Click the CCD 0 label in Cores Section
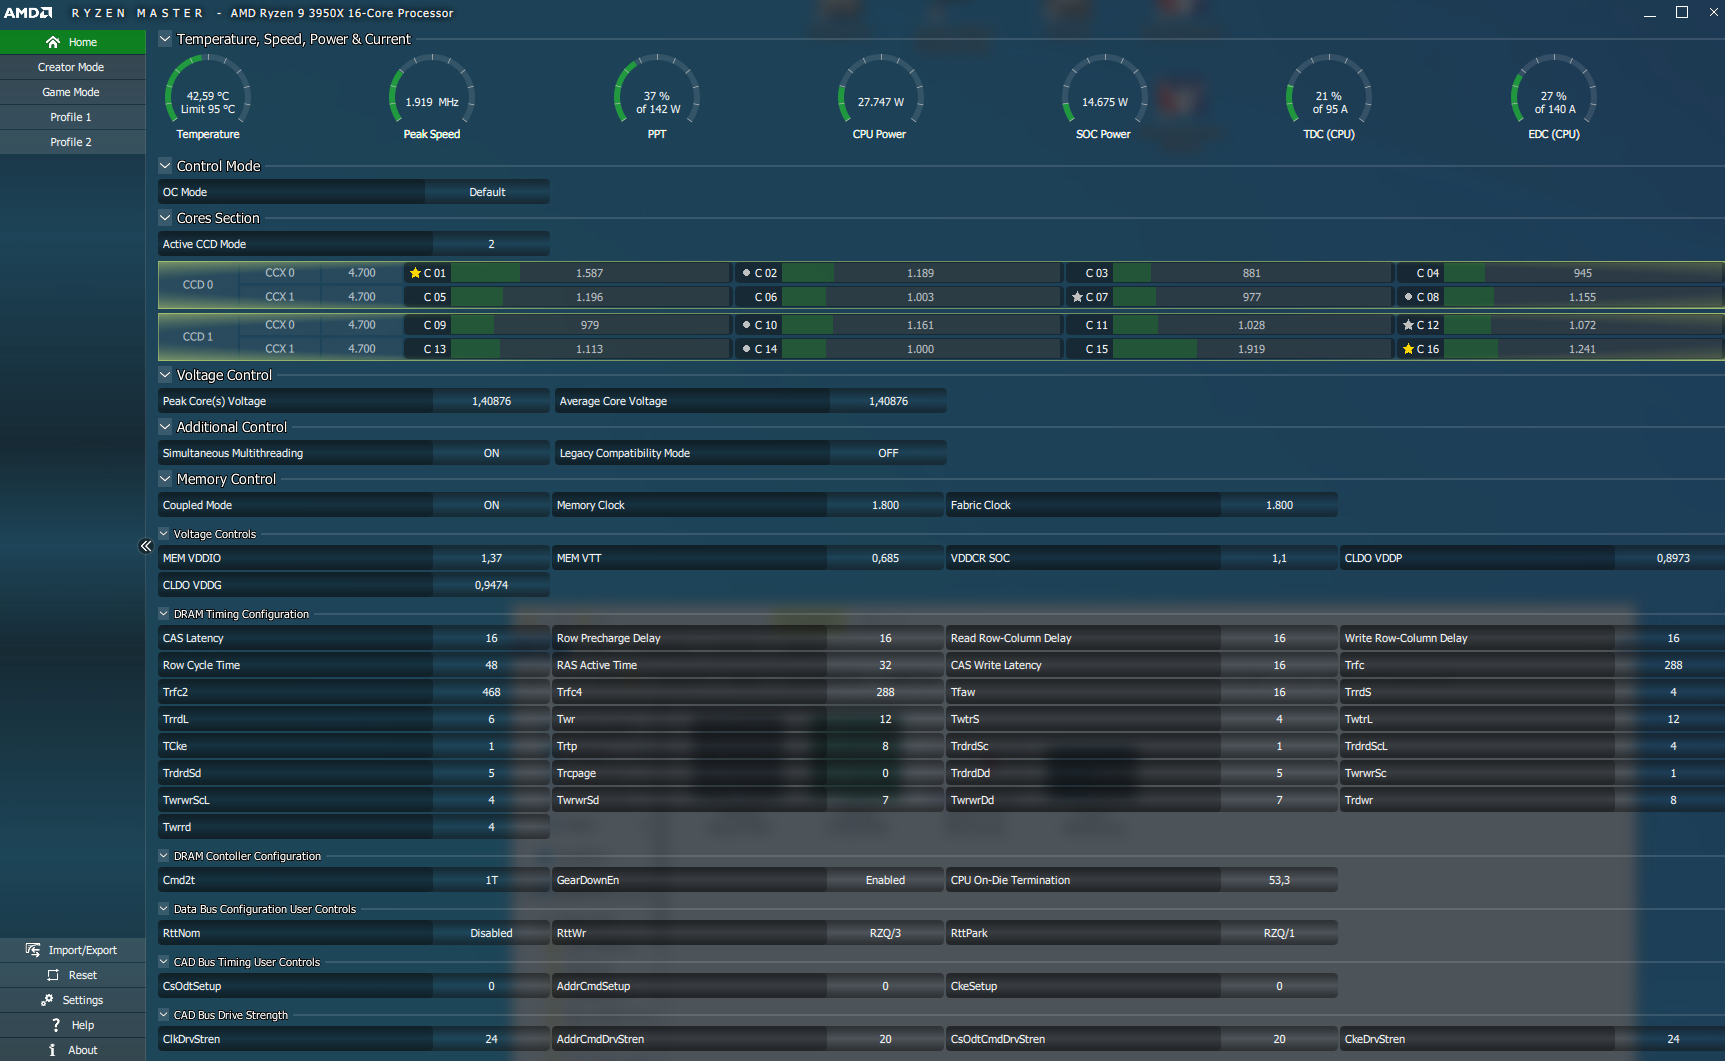The width and height of the screenshot is (1725, 1061). coord(198,285)
